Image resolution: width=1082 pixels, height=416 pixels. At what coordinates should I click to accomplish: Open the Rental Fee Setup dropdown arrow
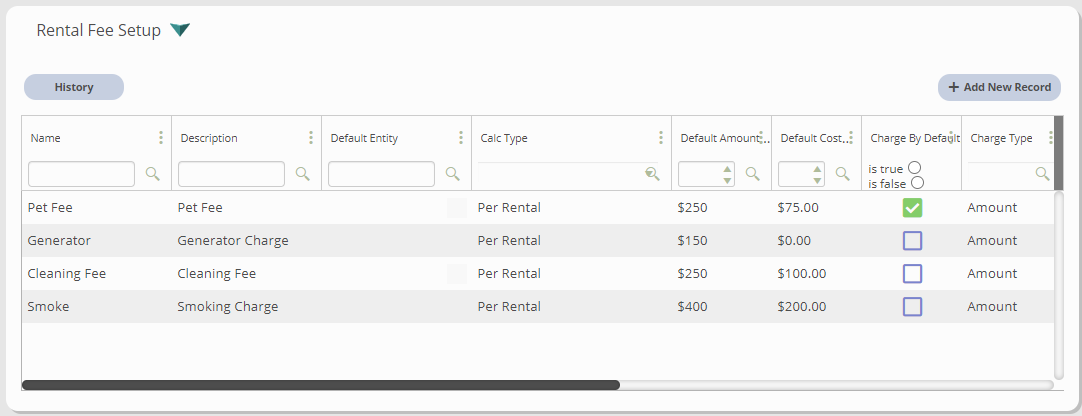(x=180, y=30)
